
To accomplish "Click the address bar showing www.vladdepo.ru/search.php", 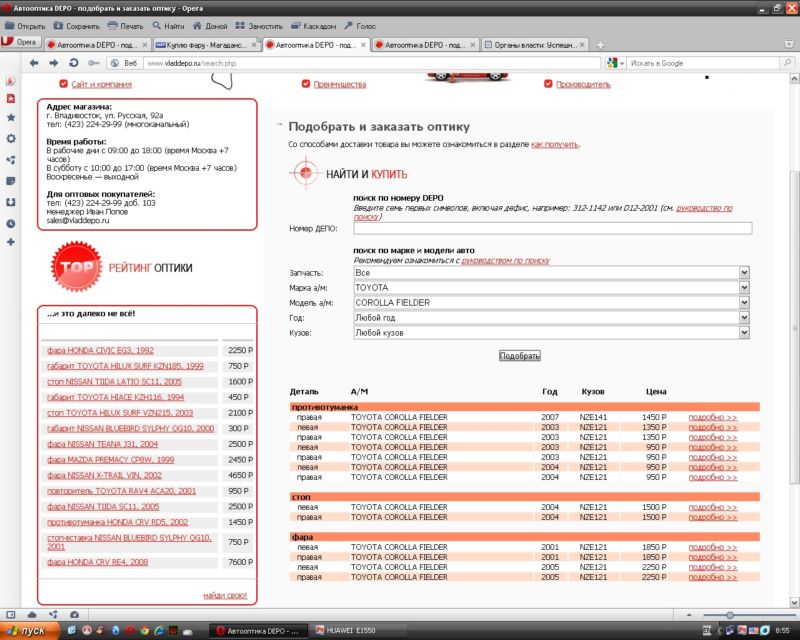I will 372,63.
